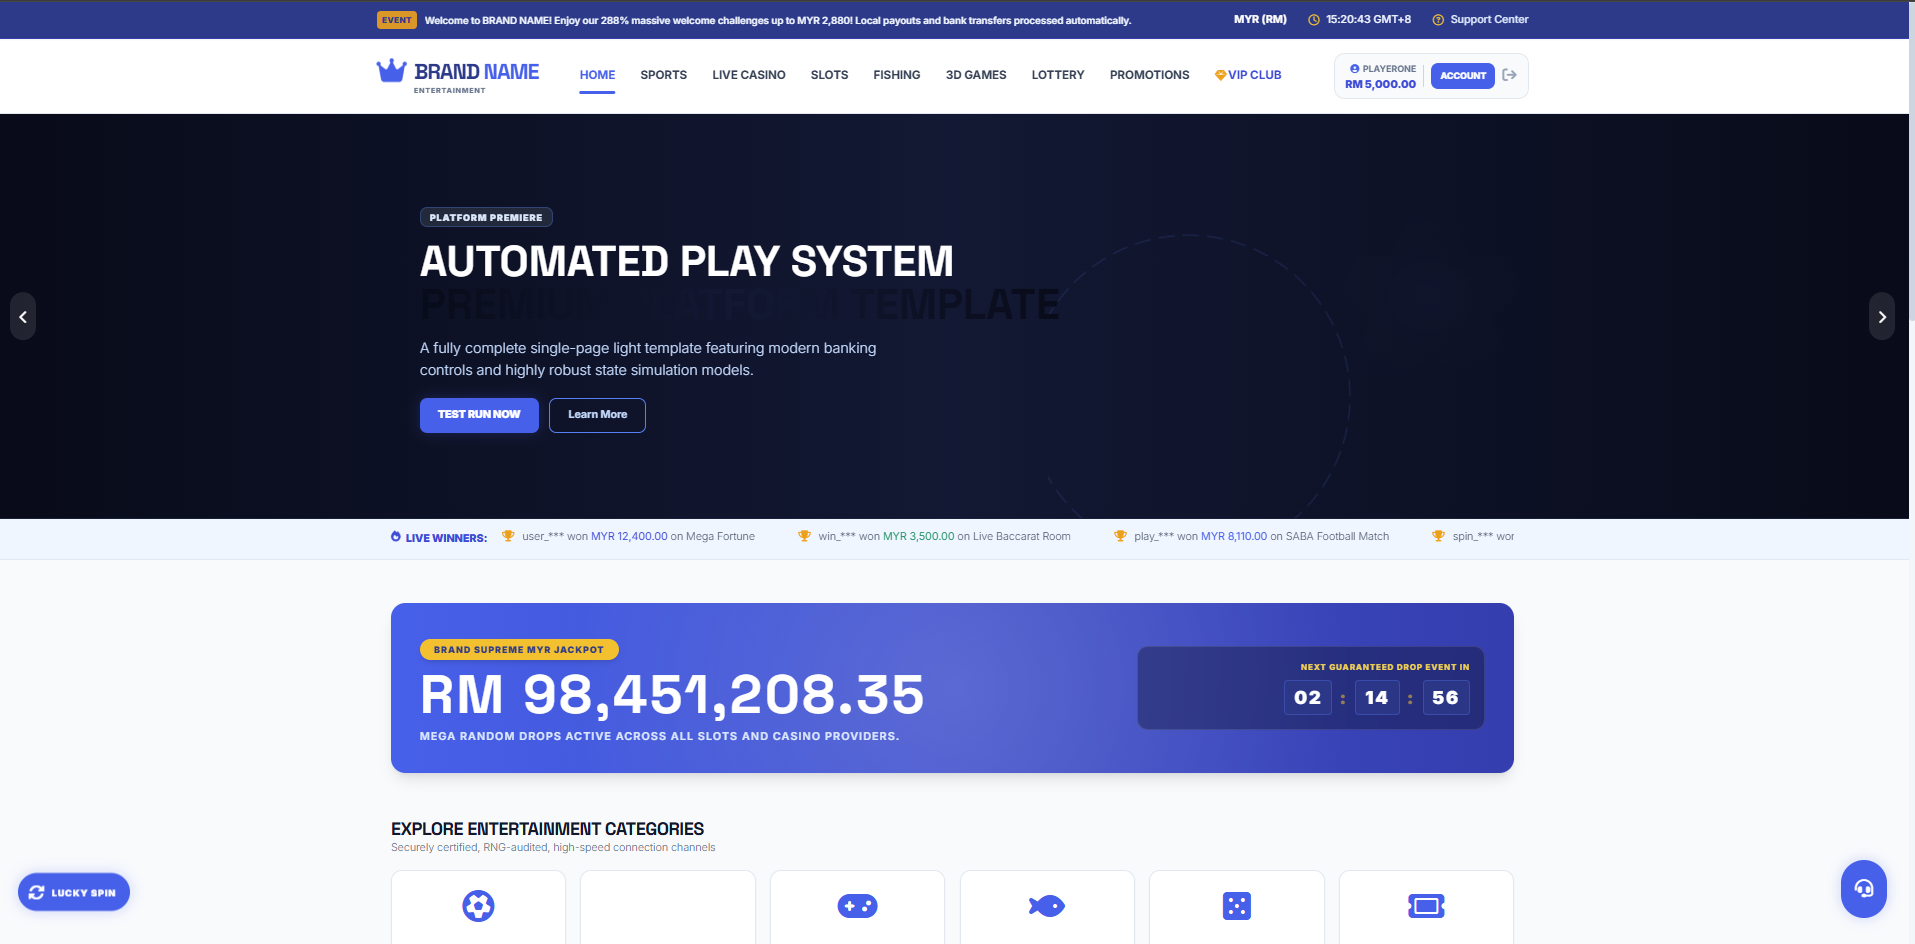Click the crown logo icon
This screenshot has height=944, width=1915.
(391, 71)
